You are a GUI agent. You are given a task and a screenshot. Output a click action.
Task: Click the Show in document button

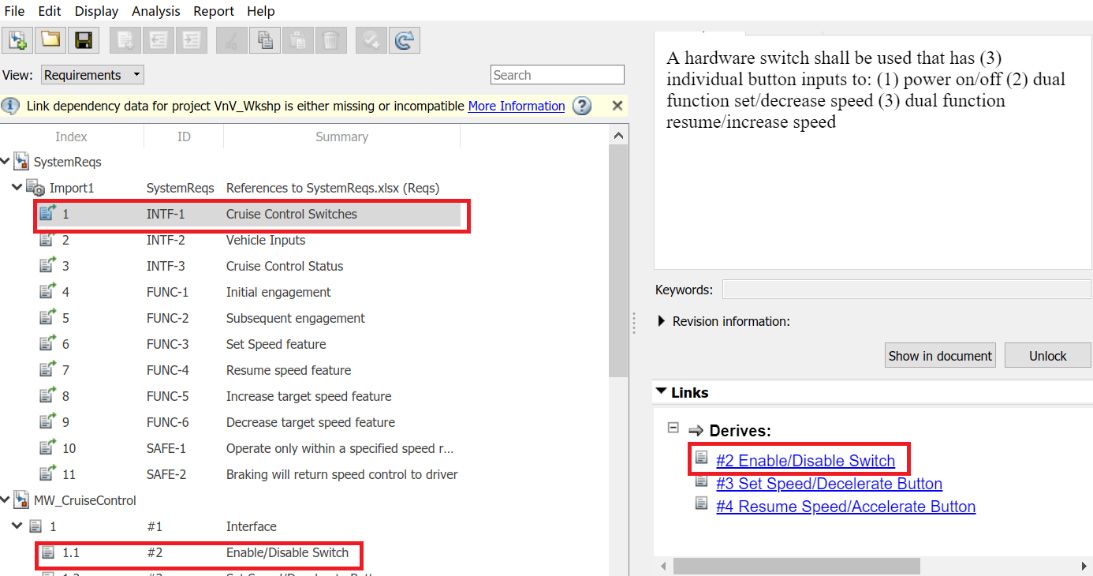(939, 356)
